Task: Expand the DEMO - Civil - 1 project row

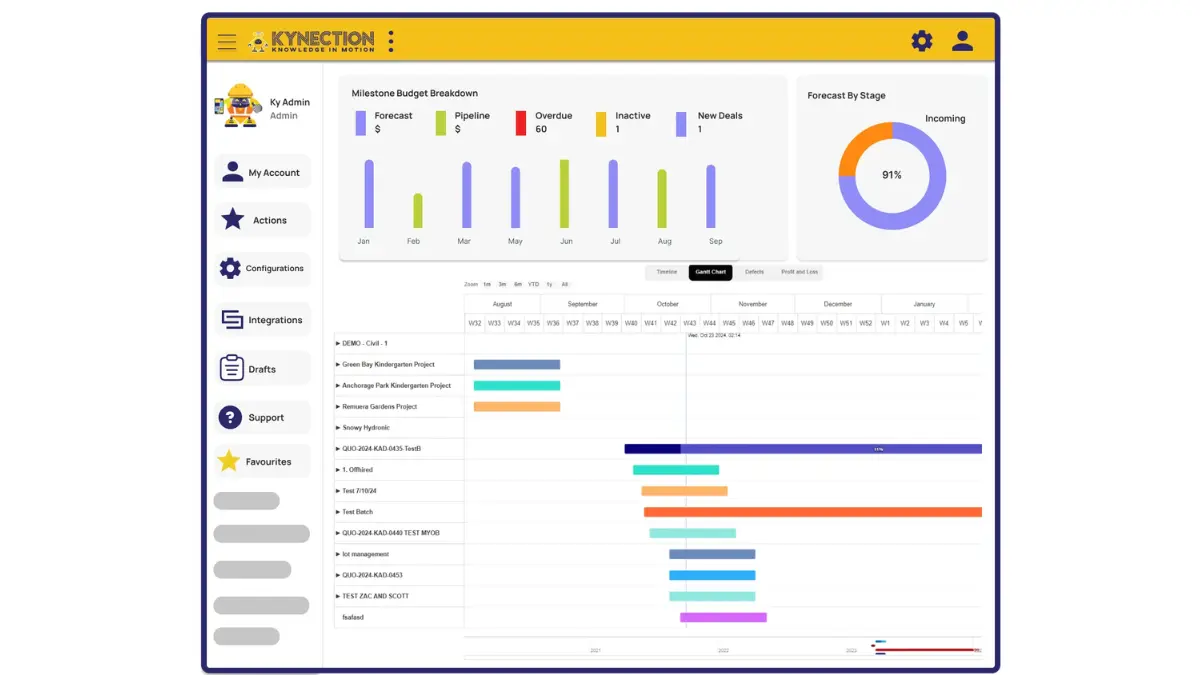Action: [340, 343]
